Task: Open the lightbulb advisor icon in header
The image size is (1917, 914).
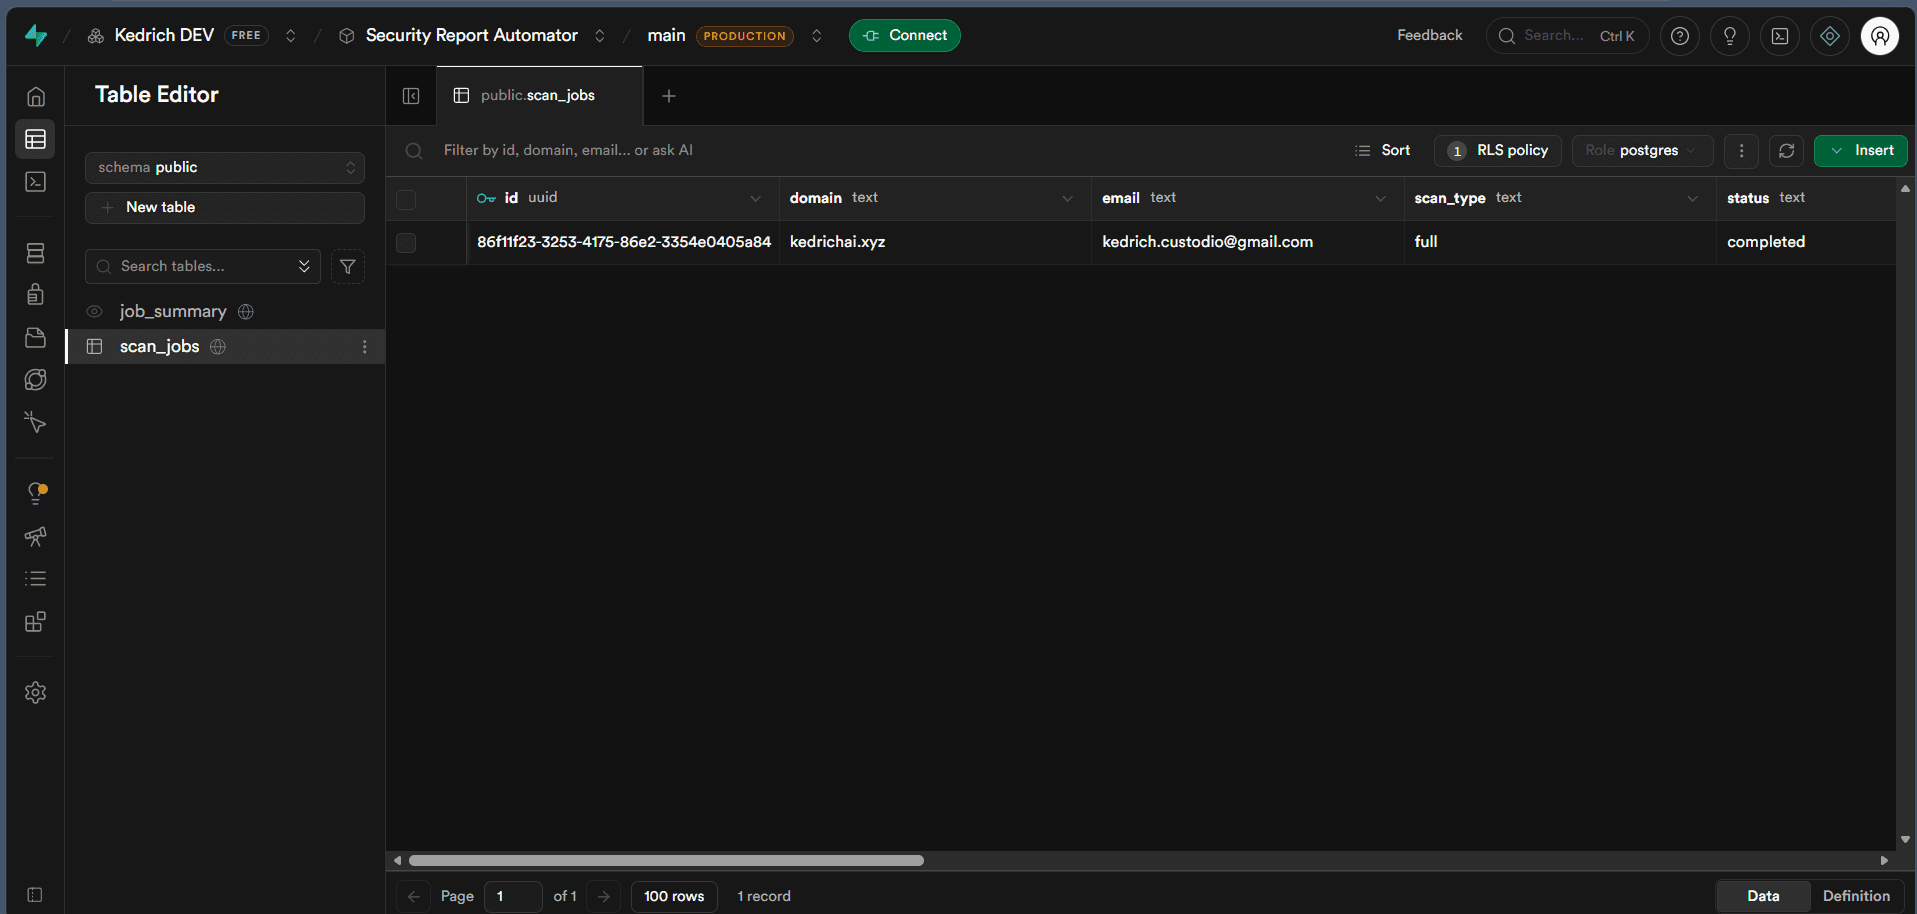Action: point(1730,36)
